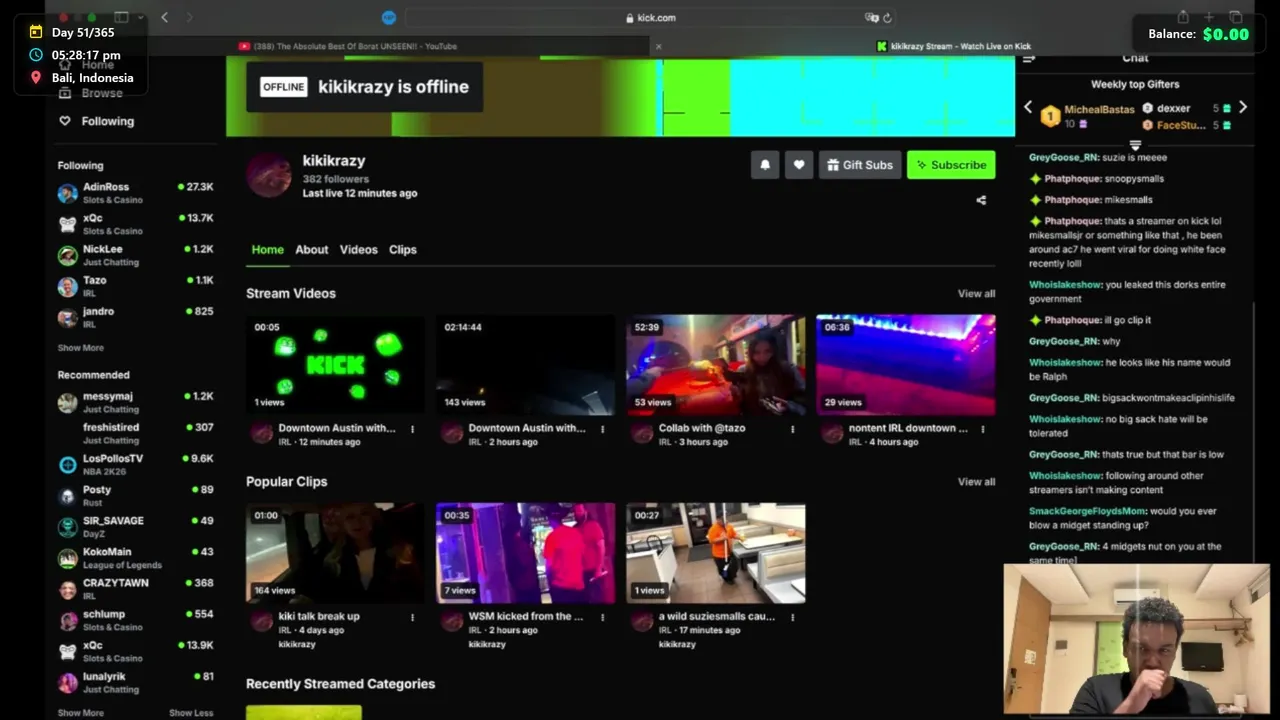Click SmackGeorgeFloydsMom username in chat
This screenshot has height=720, width=1280.
point(1086,511)
